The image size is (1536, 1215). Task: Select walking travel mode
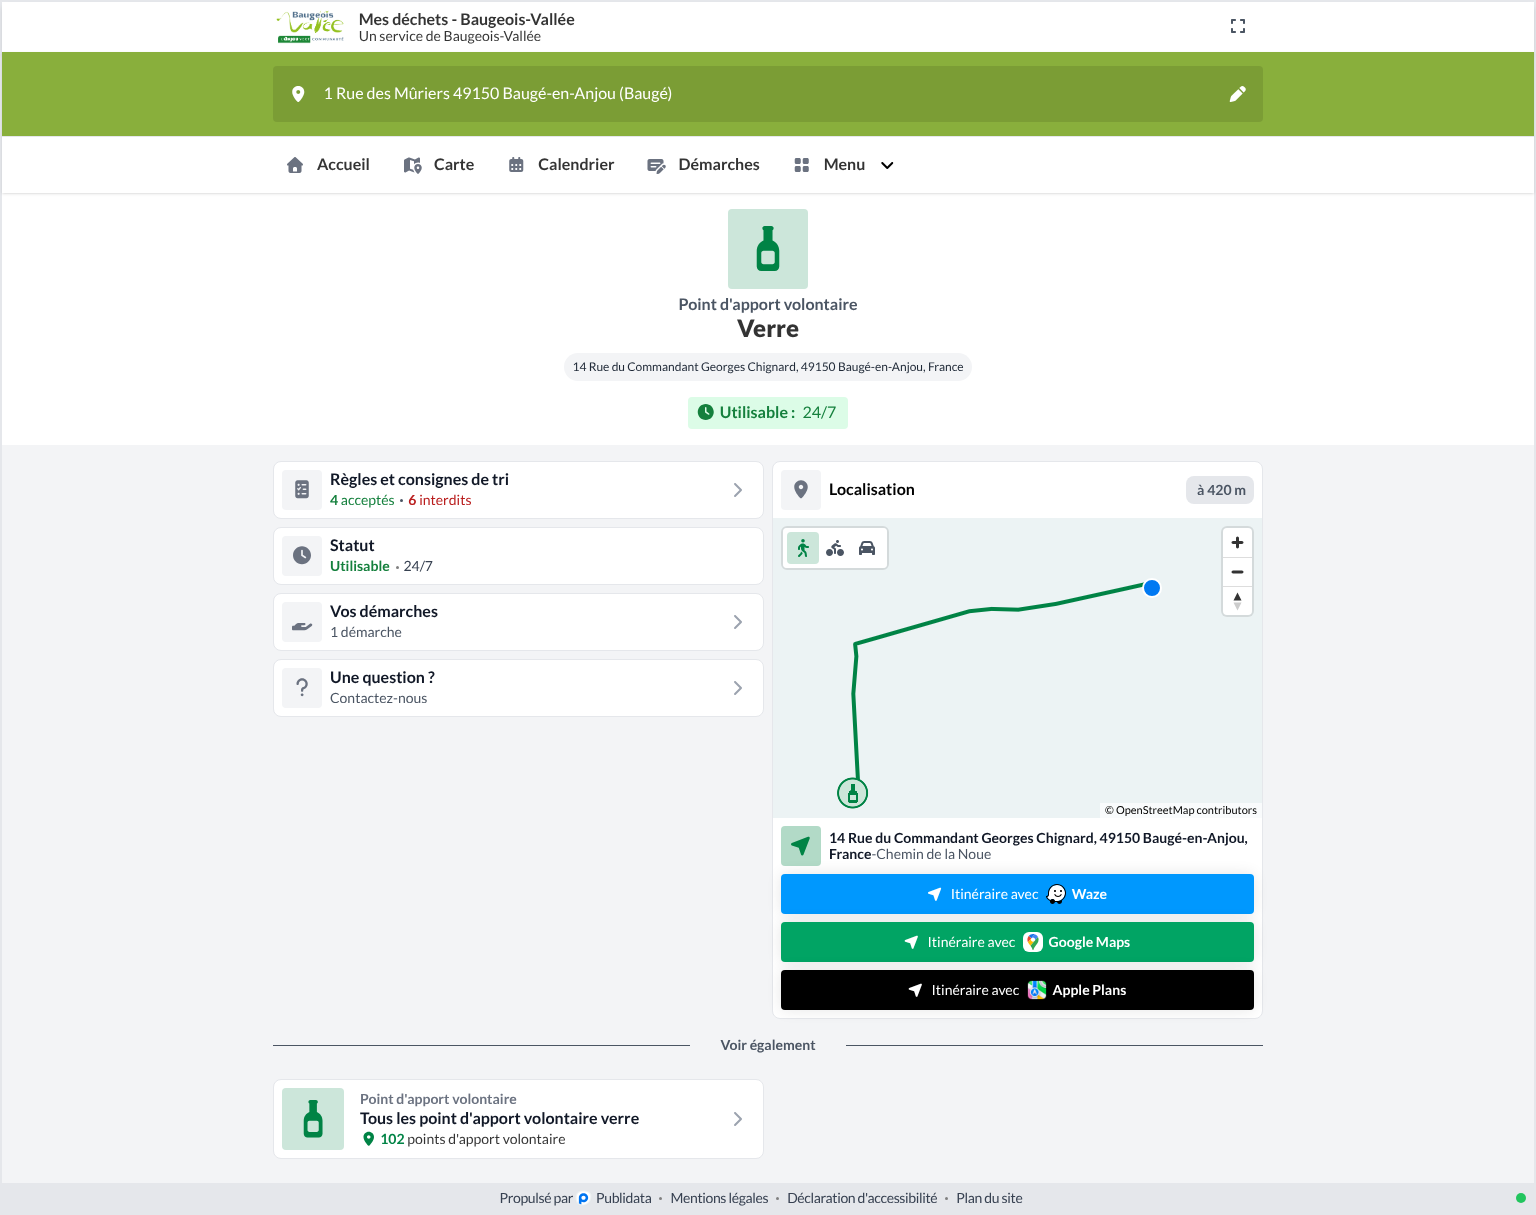[x=803, y=548]
